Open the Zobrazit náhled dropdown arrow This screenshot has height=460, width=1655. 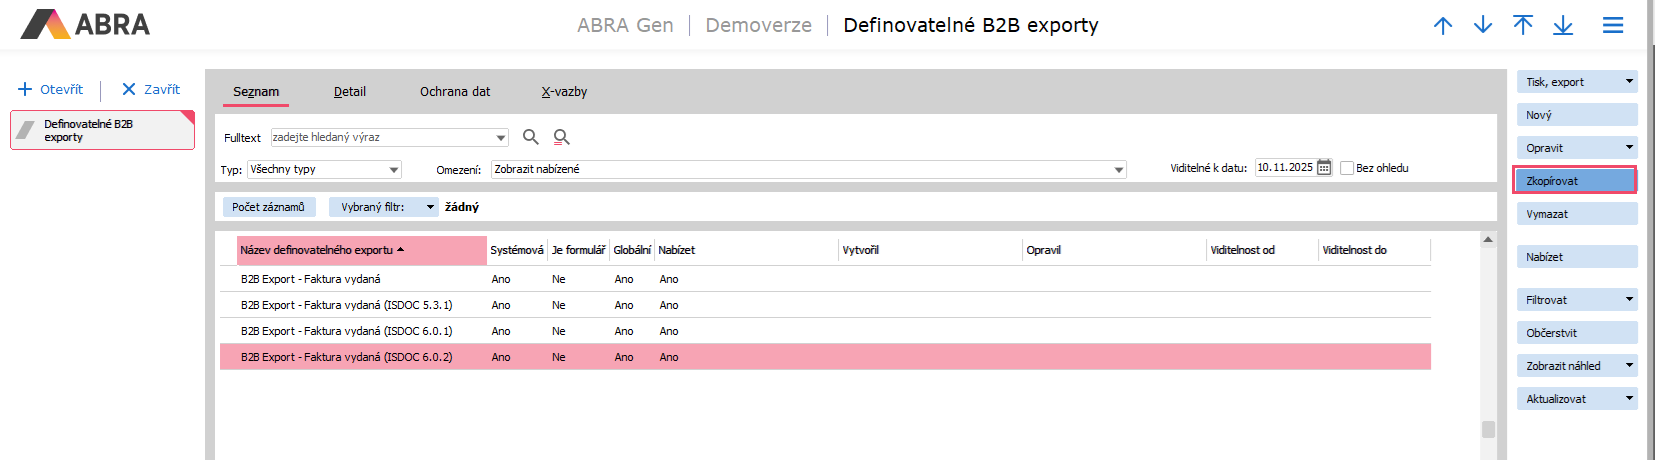(x=1629, y=366)
